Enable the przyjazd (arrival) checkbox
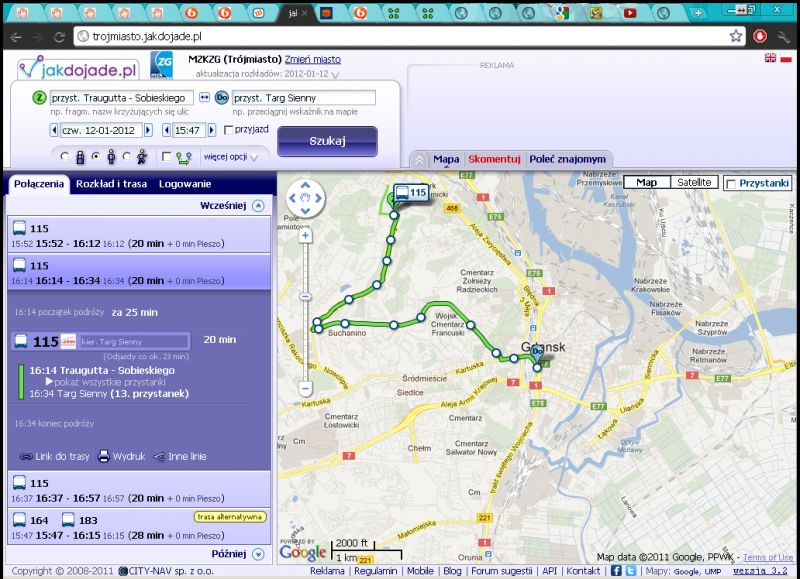This screenshot has width=800, height=579. click(x=229, y=130)
